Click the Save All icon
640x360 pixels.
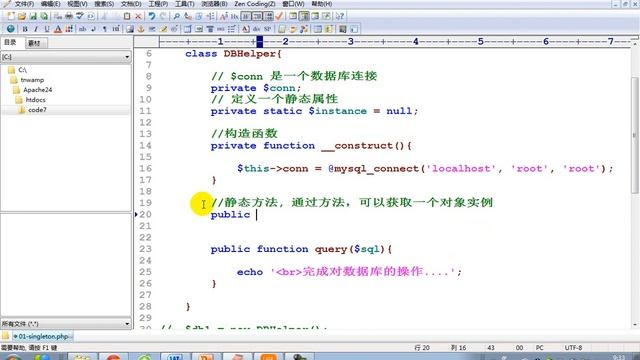pos(44,16)
